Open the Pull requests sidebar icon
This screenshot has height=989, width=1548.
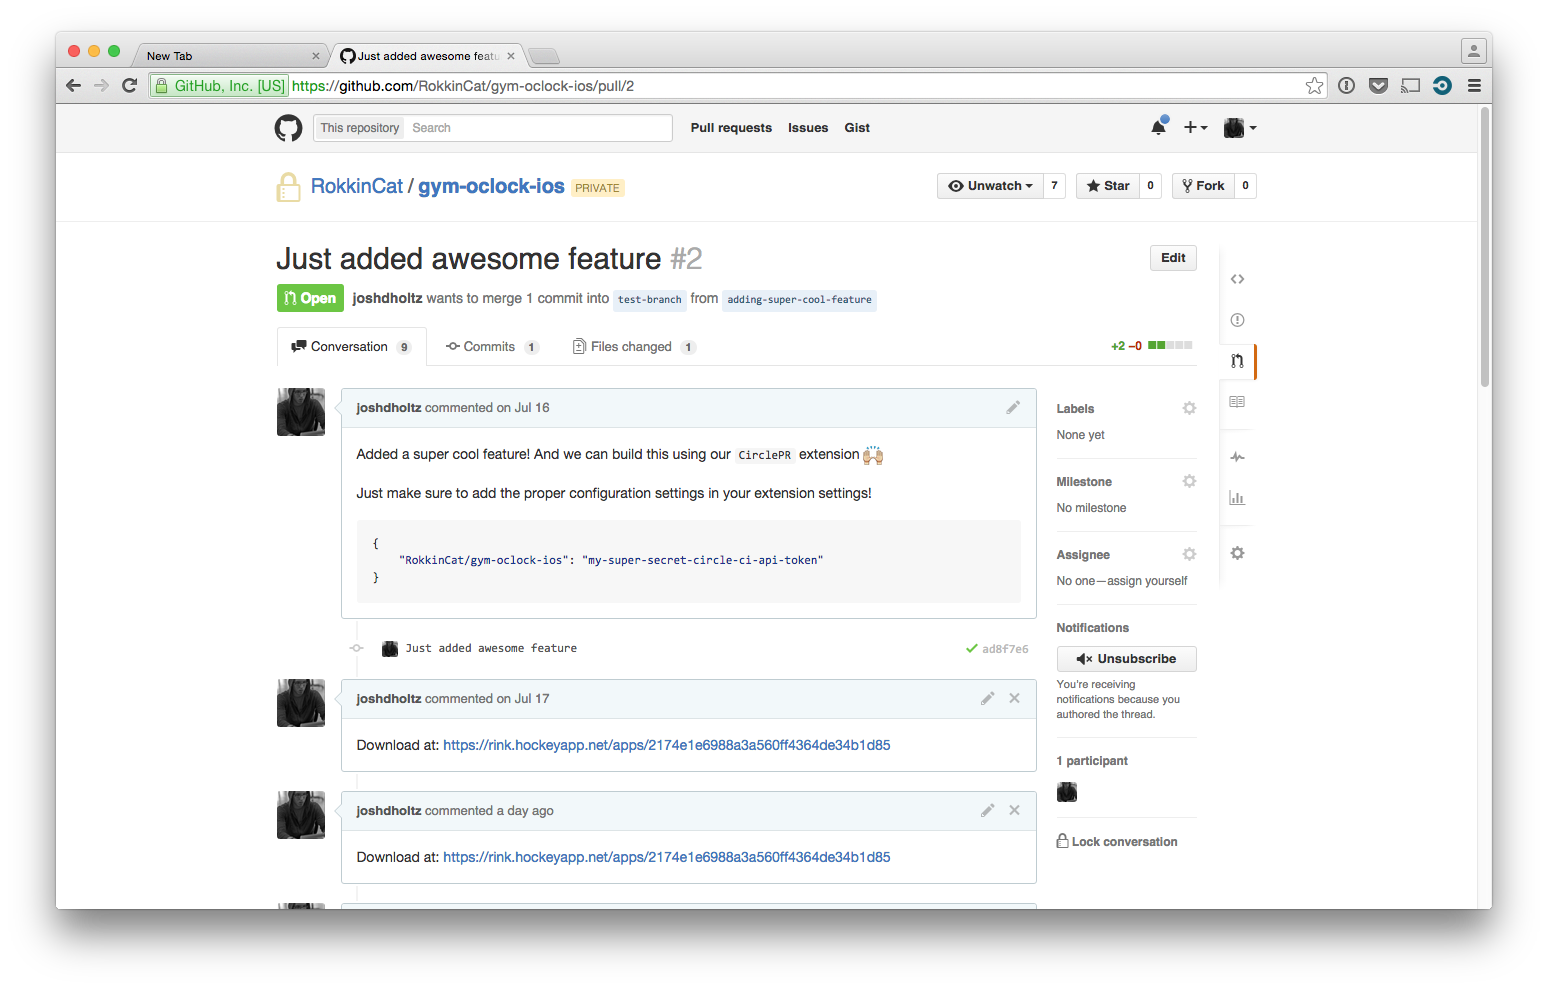tap(1237, 361)
